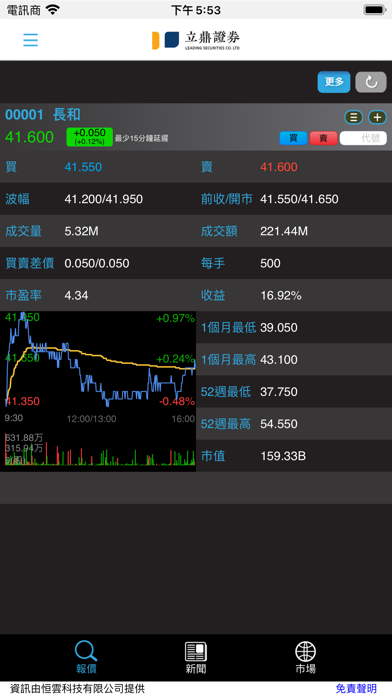Tap the 52週最低 value 37.750
392x696 pixels.
pos(279,392)
